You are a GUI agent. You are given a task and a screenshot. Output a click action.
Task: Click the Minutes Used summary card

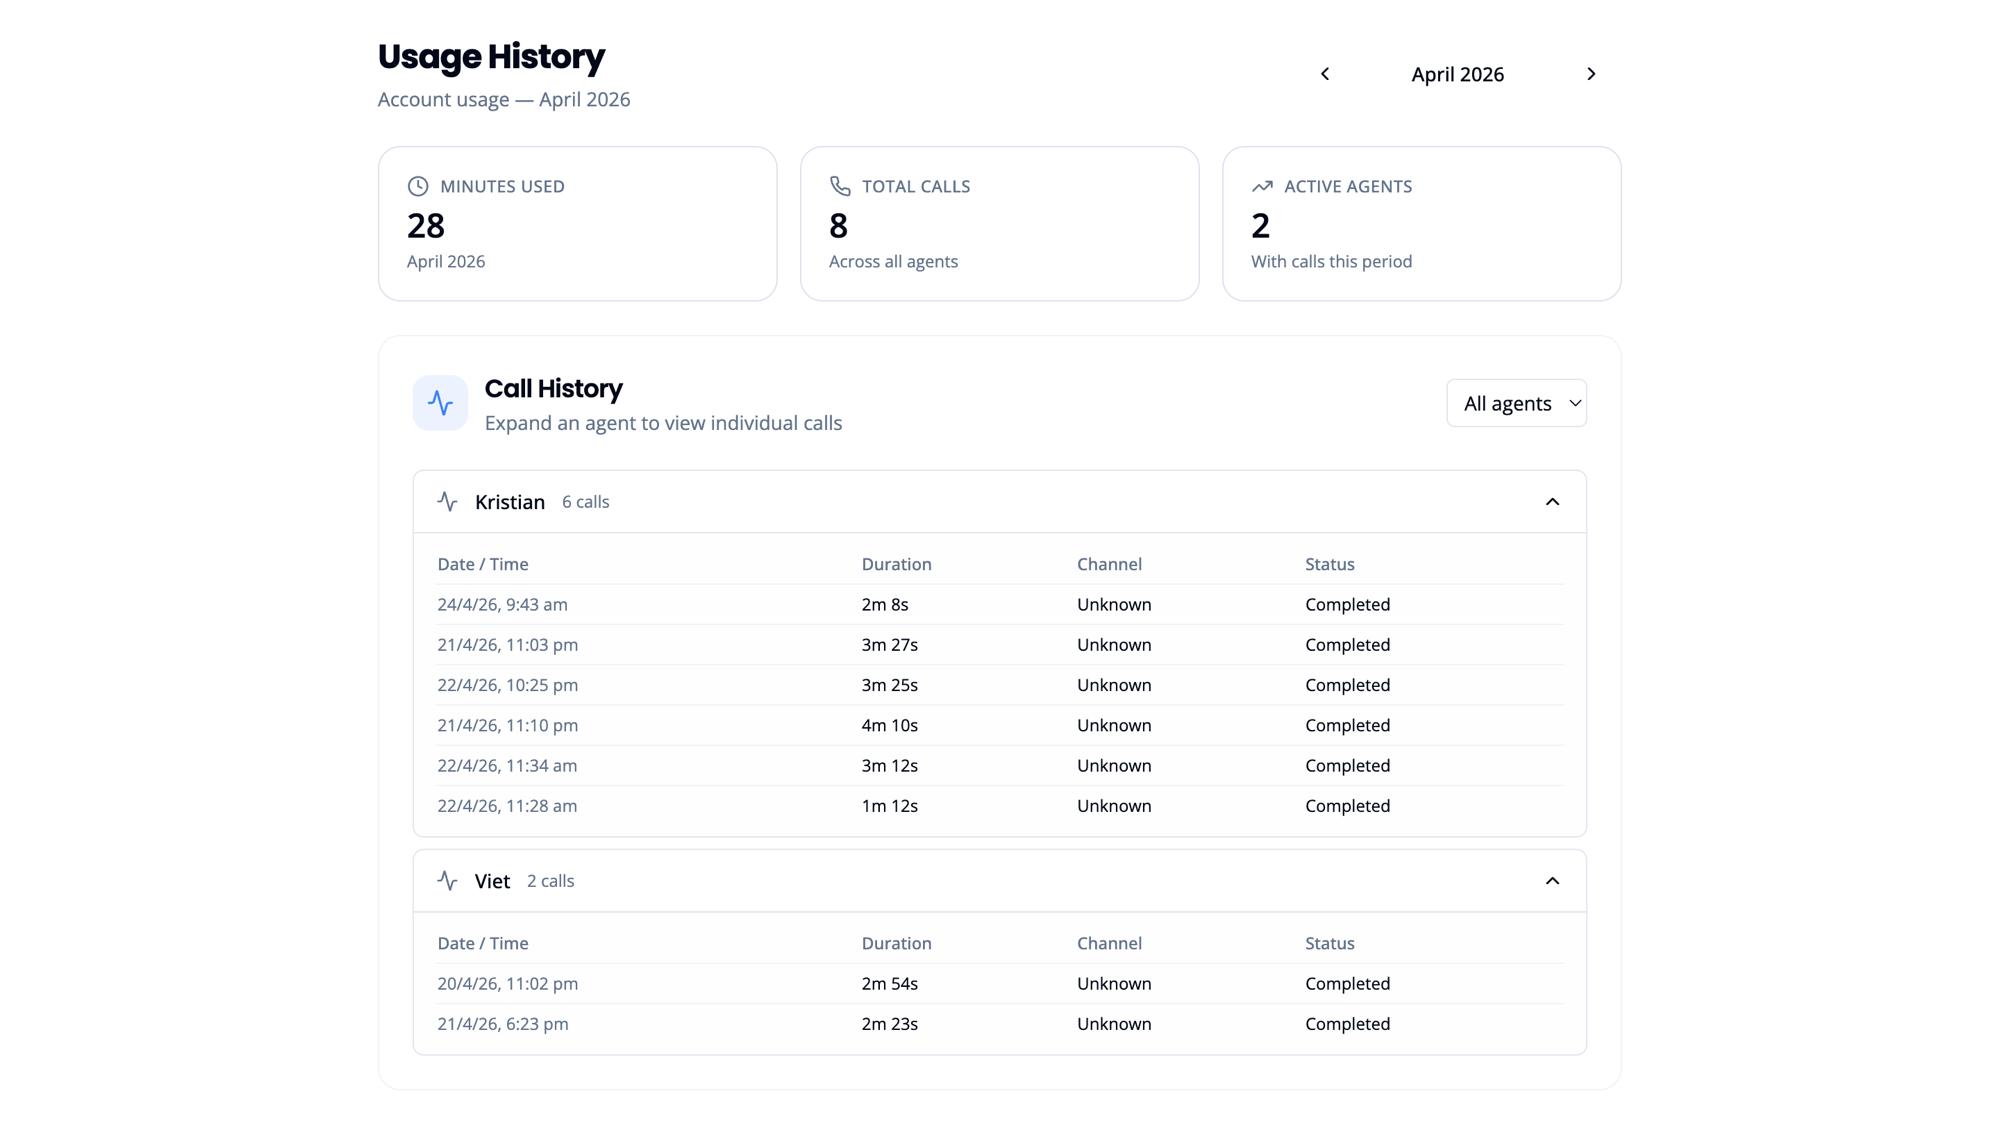click(x=578, y=224)
